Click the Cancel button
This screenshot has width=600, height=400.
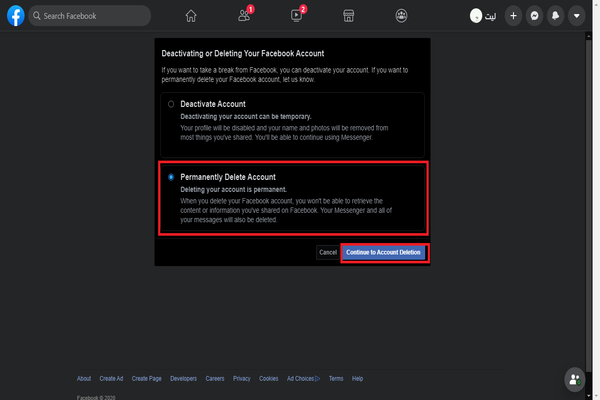328,252
